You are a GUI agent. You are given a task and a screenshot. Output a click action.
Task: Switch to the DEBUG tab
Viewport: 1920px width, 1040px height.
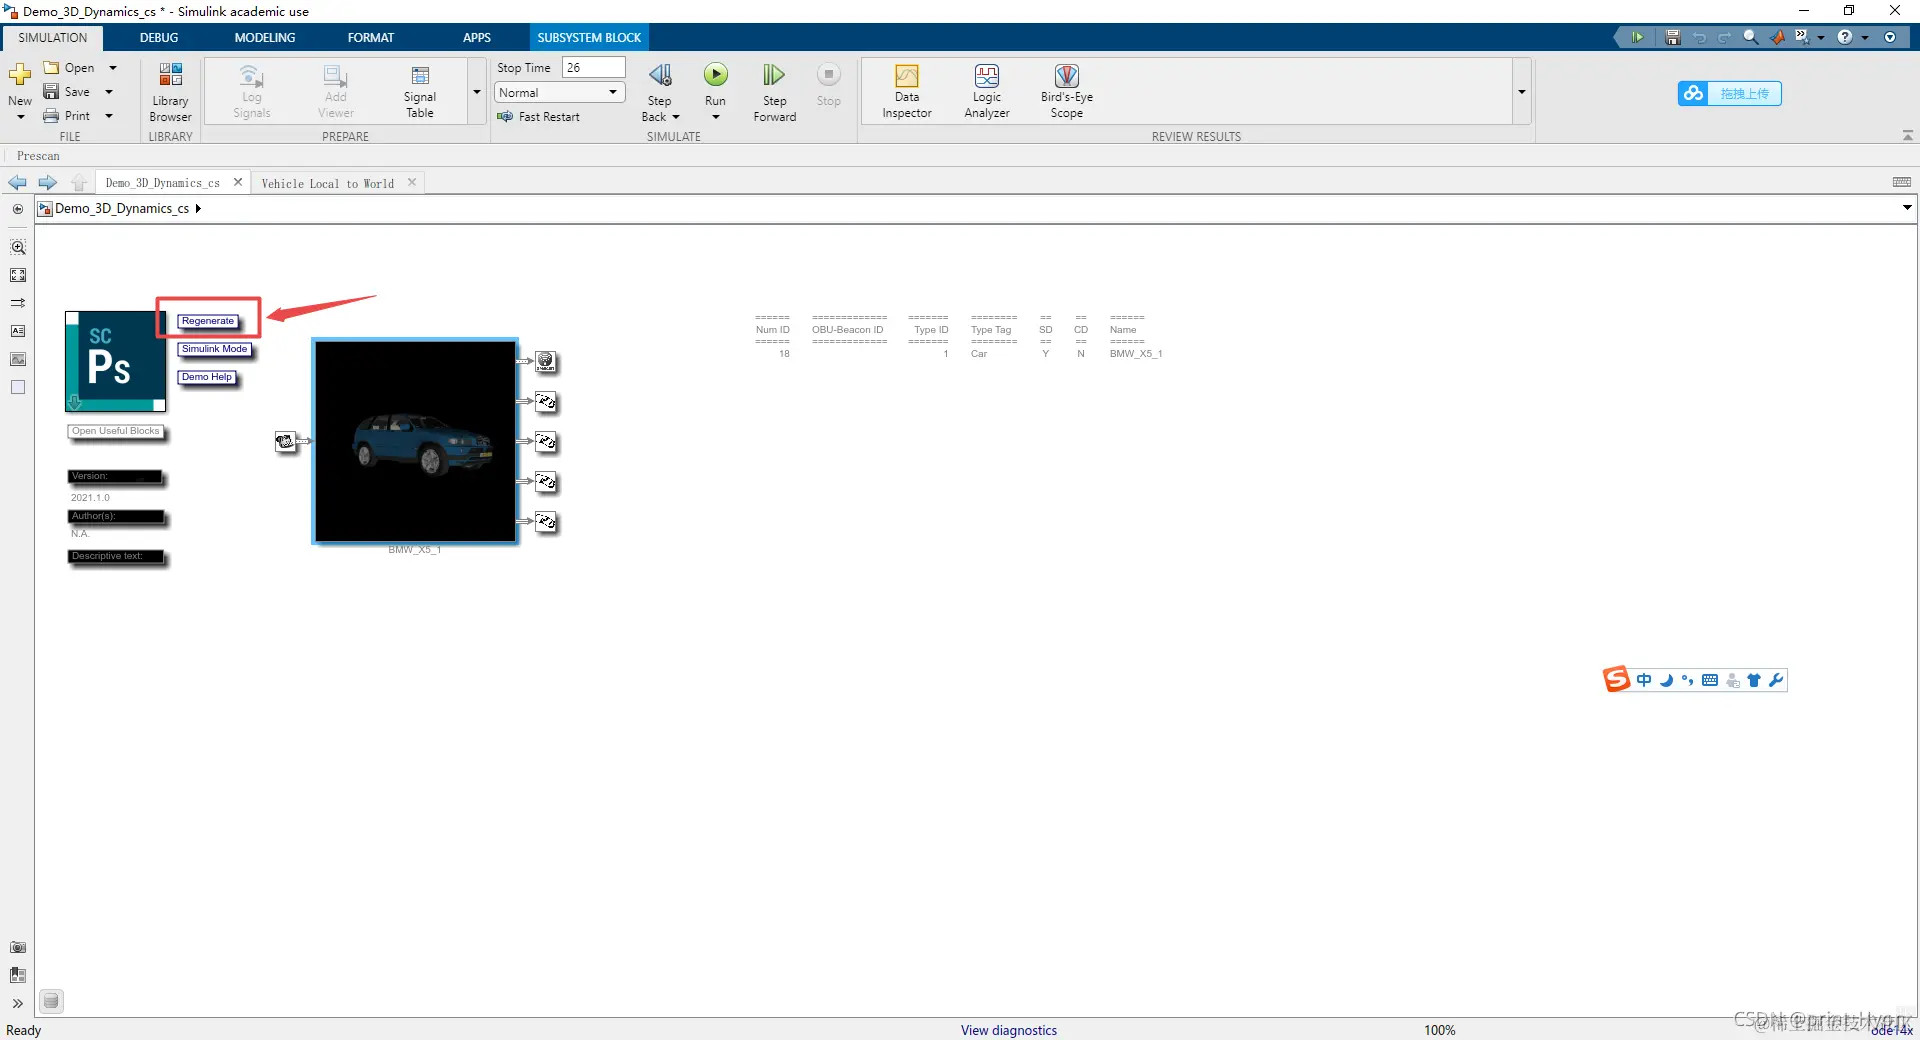point(159,38)
